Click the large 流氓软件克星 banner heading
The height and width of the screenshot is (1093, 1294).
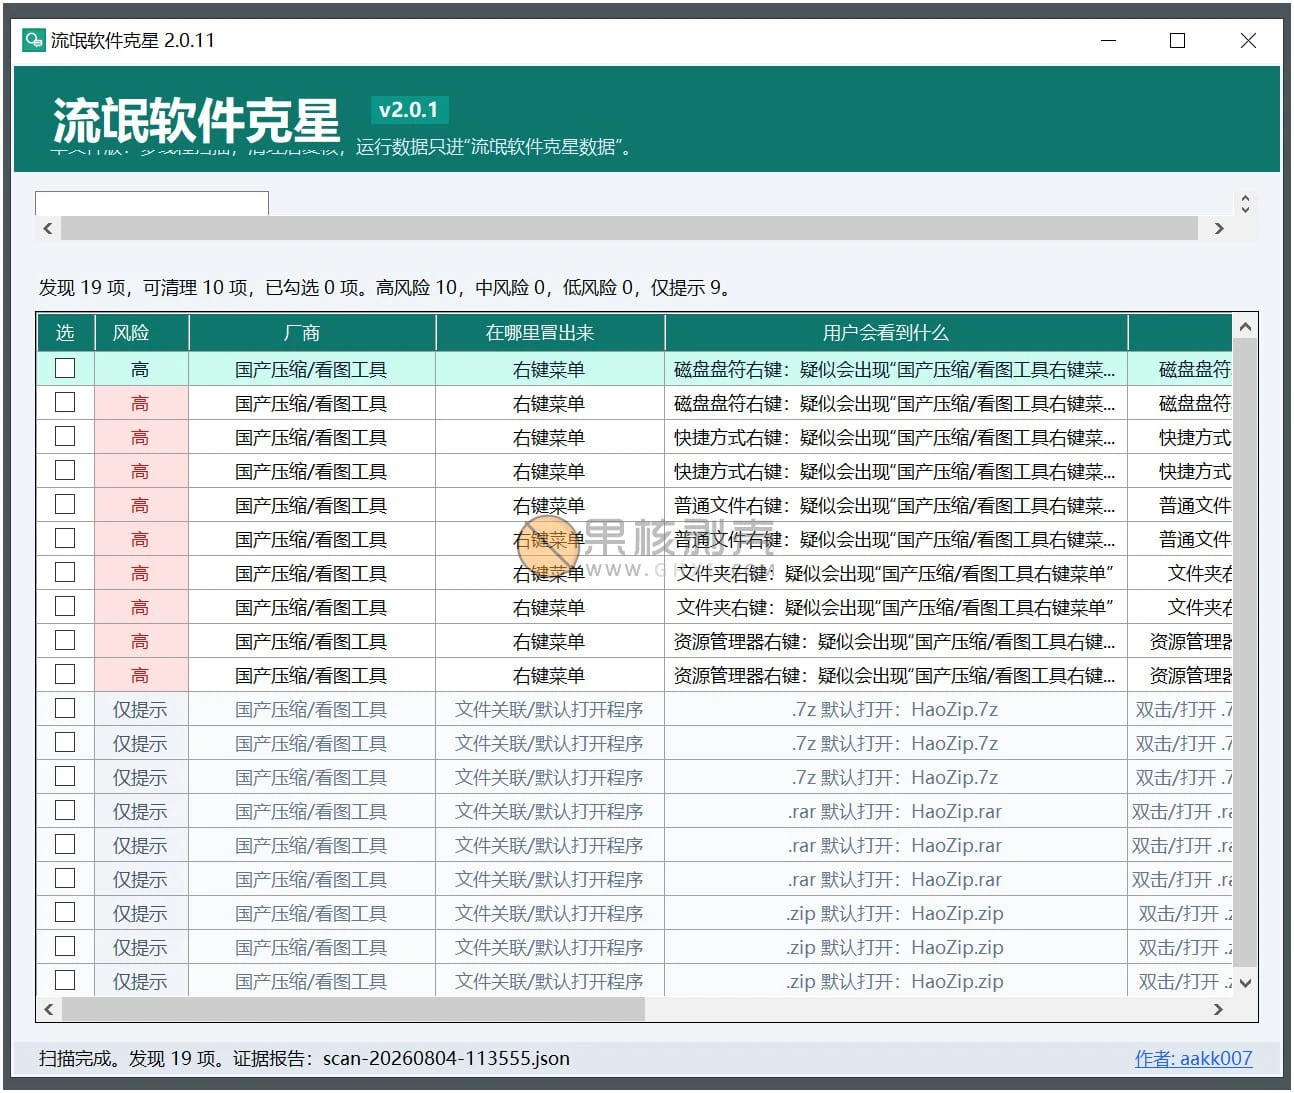tap(196, 121)
